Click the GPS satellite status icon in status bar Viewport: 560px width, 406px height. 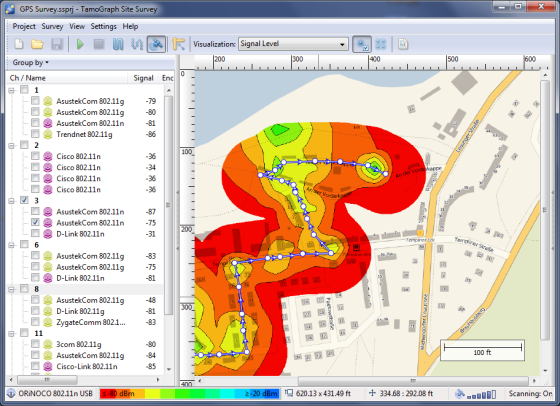[x=460, y=394]
